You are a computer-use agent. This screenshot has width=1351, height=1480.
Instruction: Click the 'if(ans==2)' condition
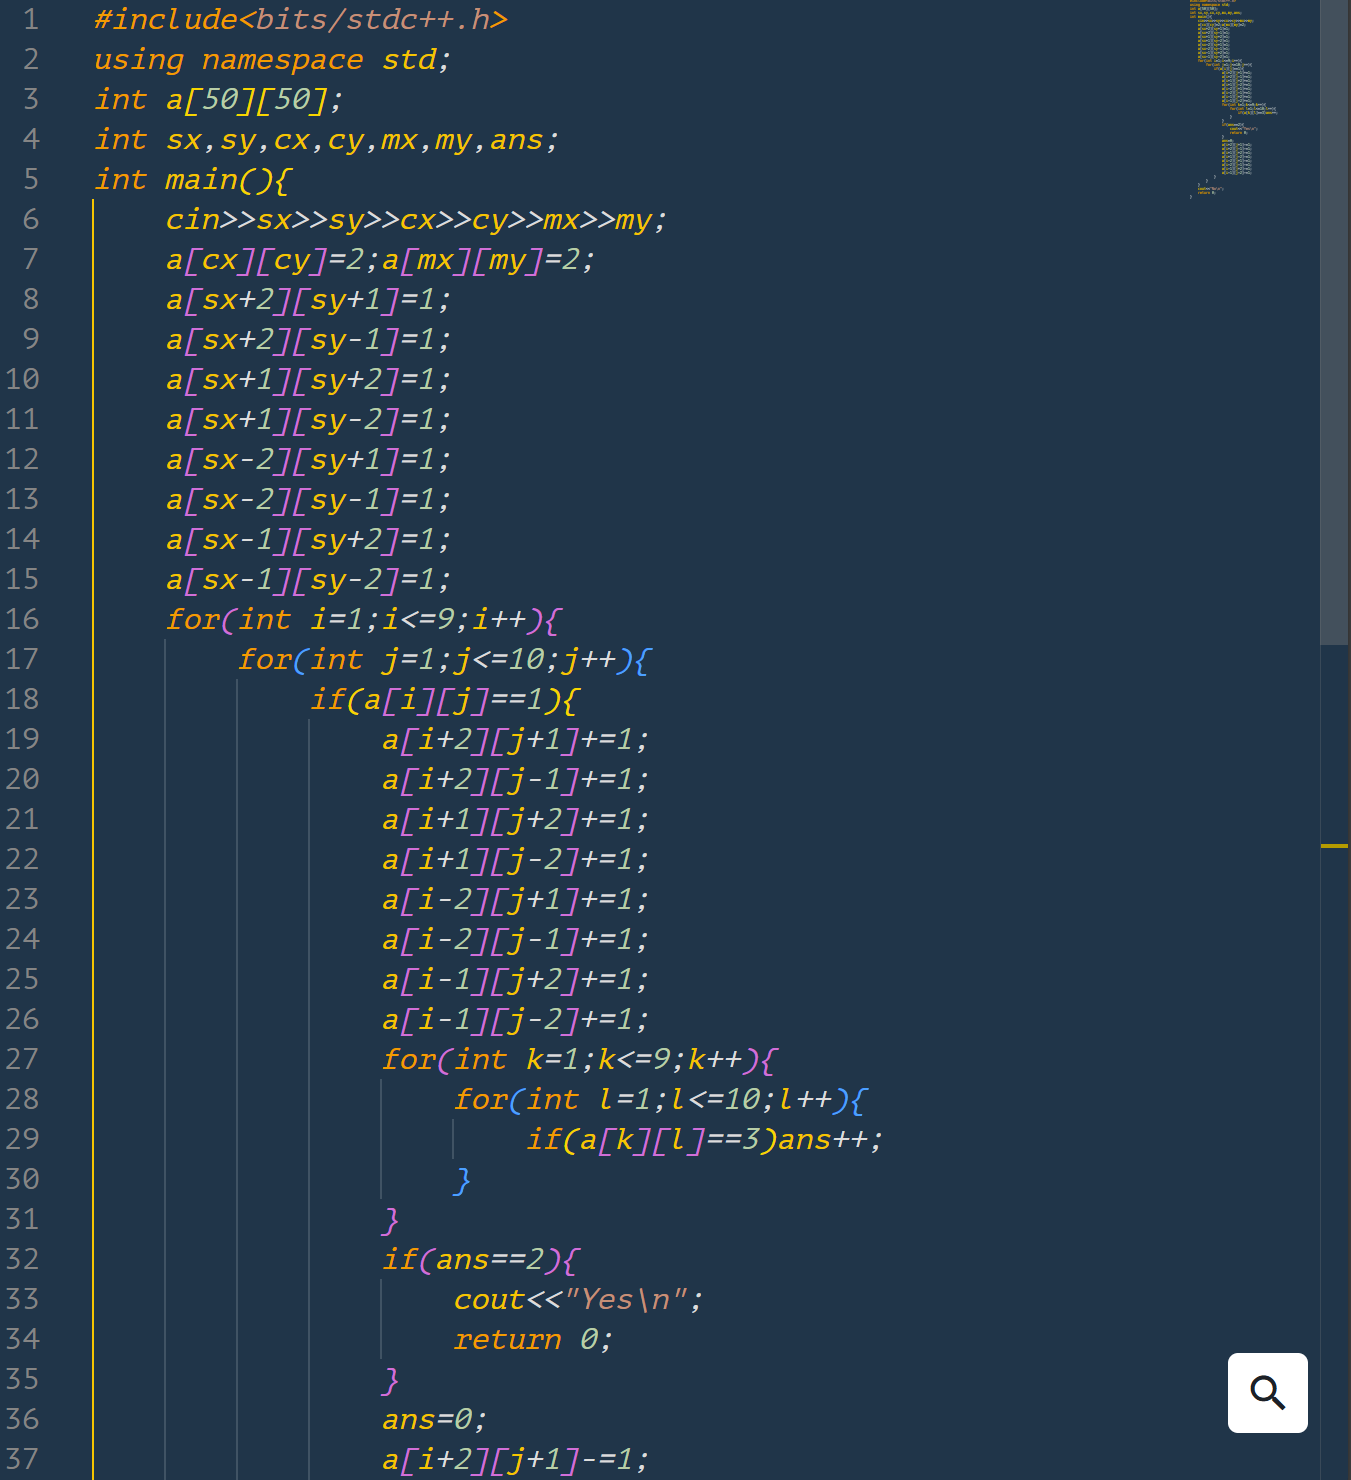click(x=478, y=1260)
